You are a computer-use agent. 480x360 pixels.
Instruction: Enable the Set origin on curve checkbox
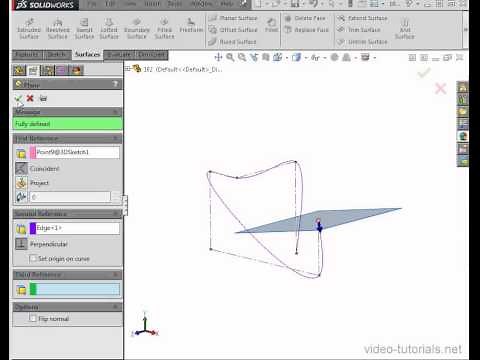tap(33, 258)
